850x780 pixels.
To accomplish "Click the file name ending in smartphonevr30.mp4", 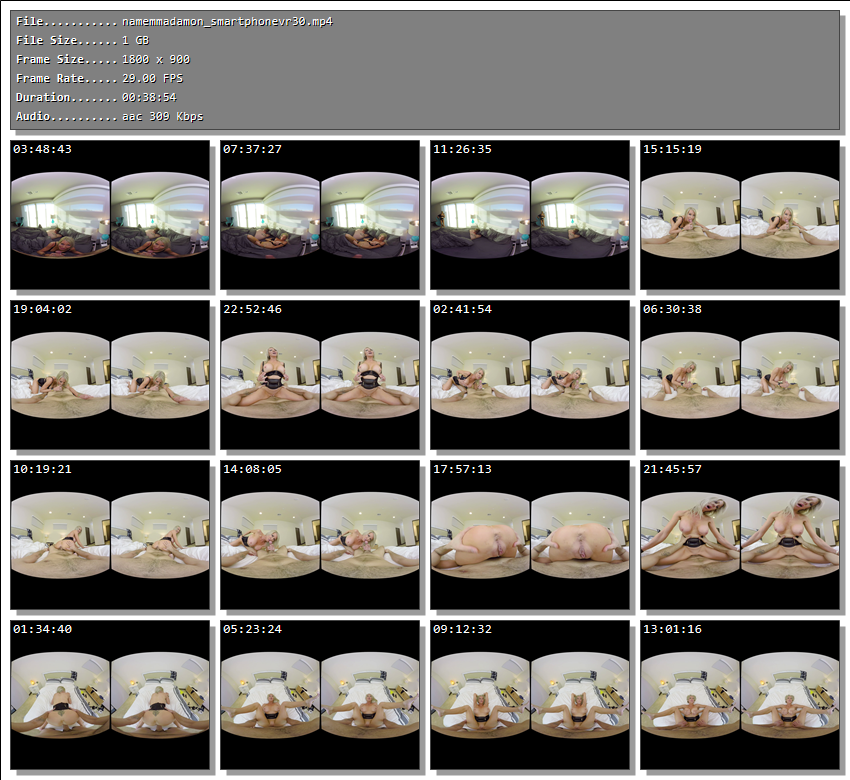I will [x=228, y=22].
